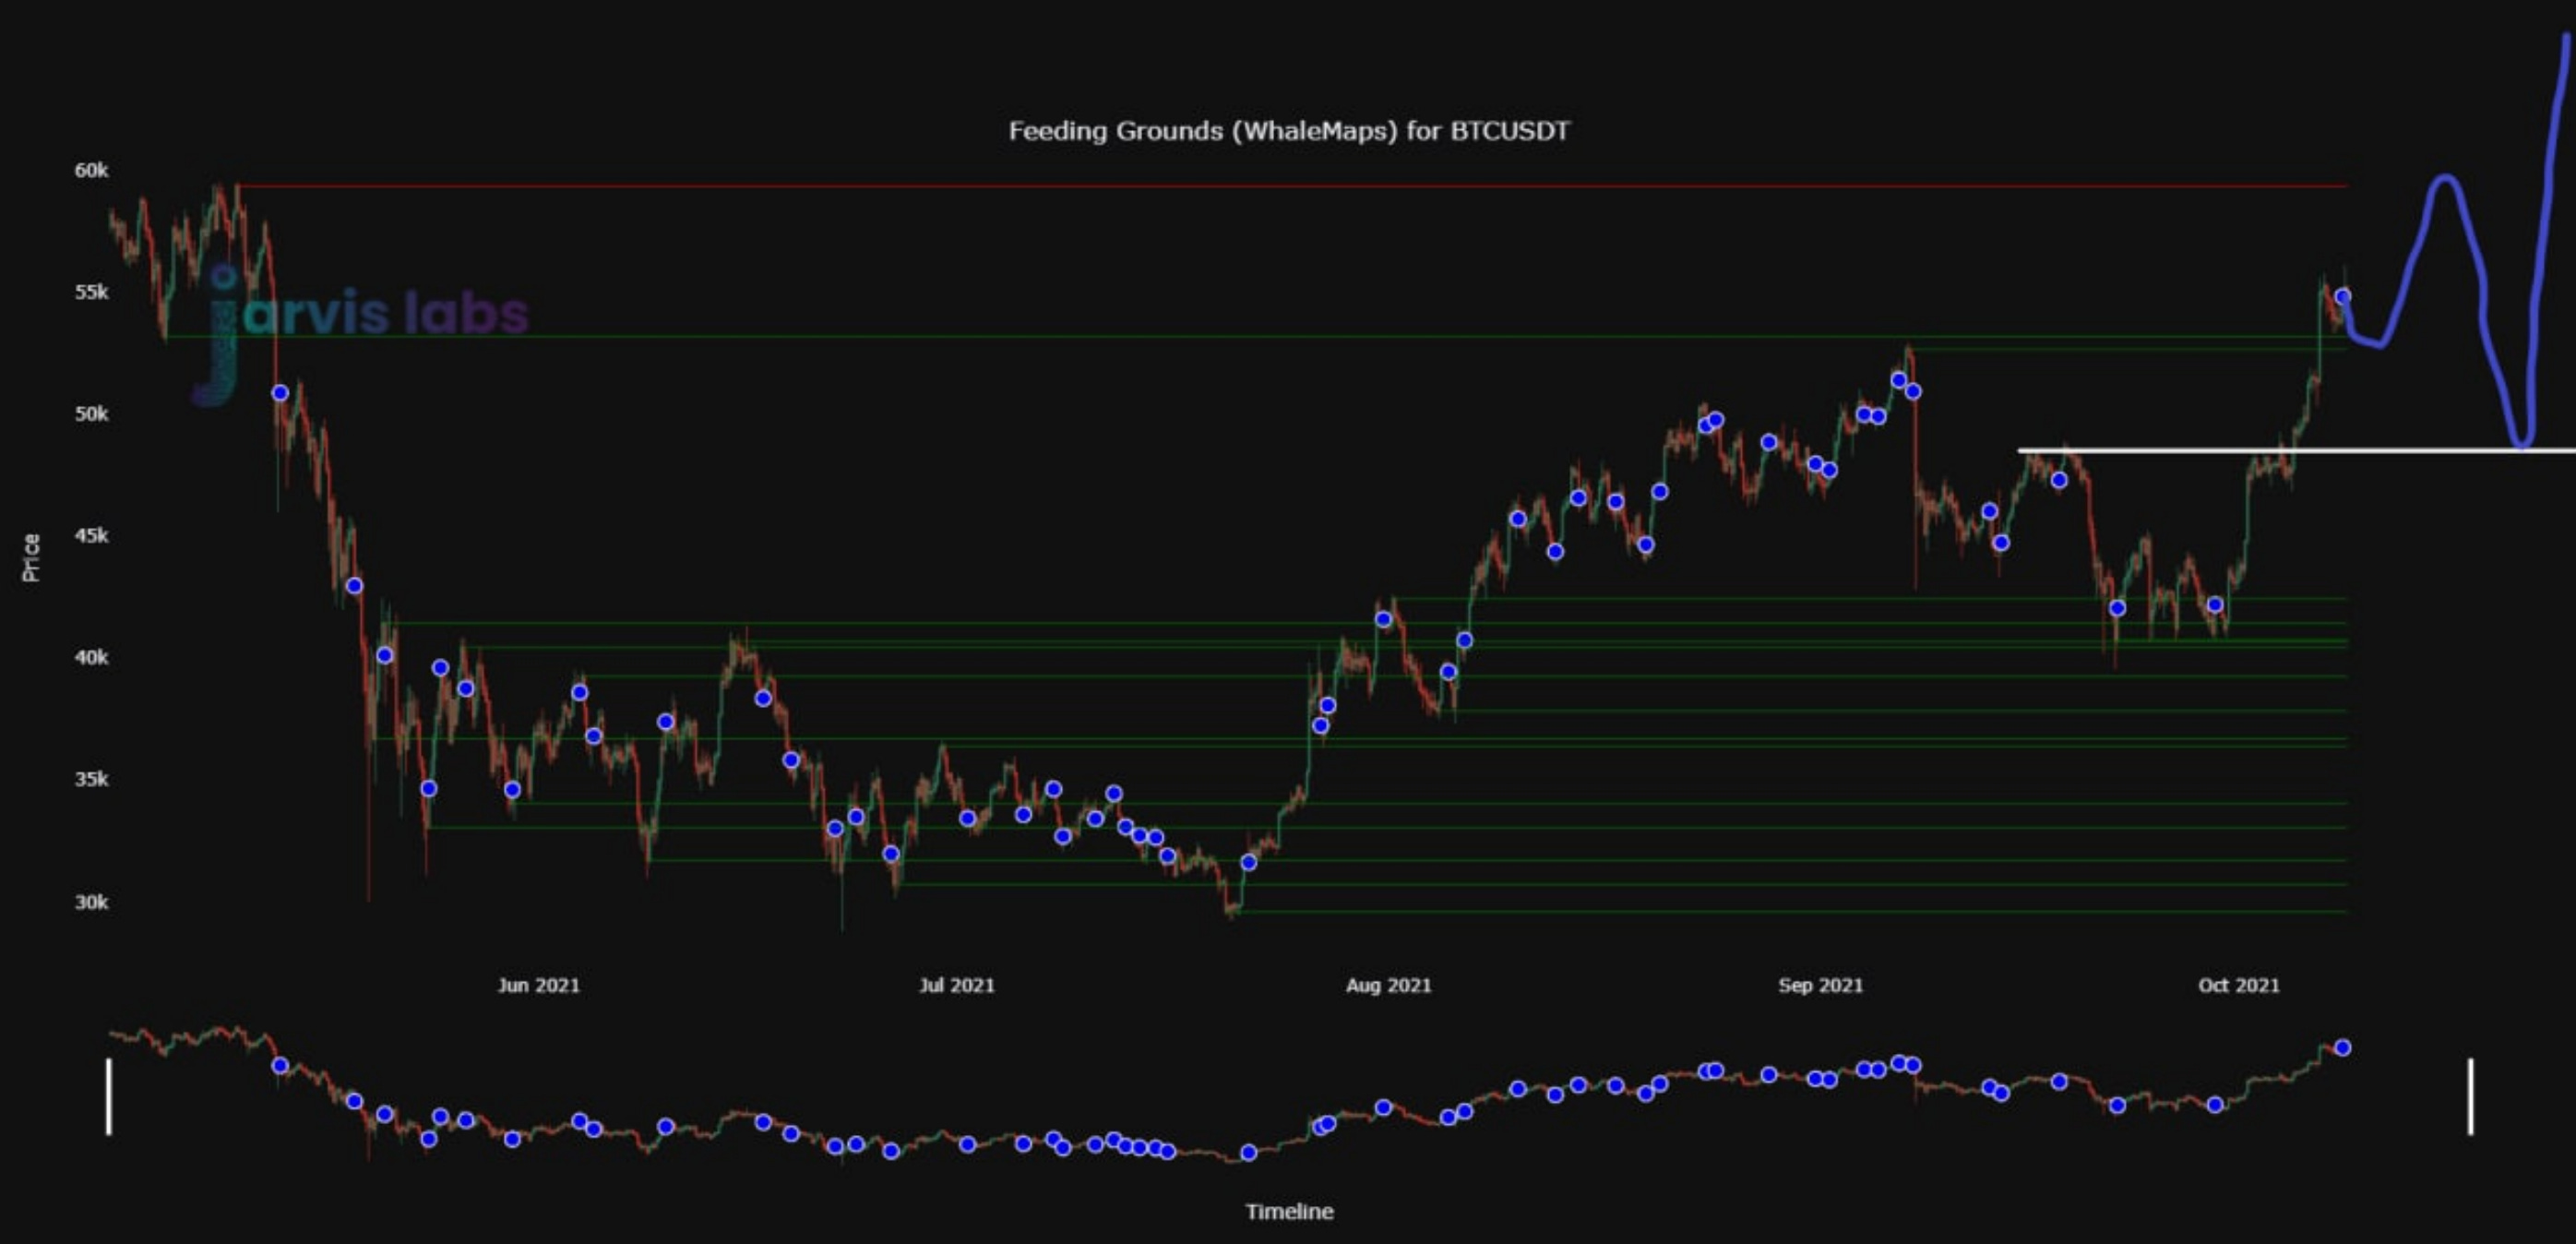Click the first whale marker near 51k
The height and width of the screenshot is (1244, 2576).
click(280, 393)
